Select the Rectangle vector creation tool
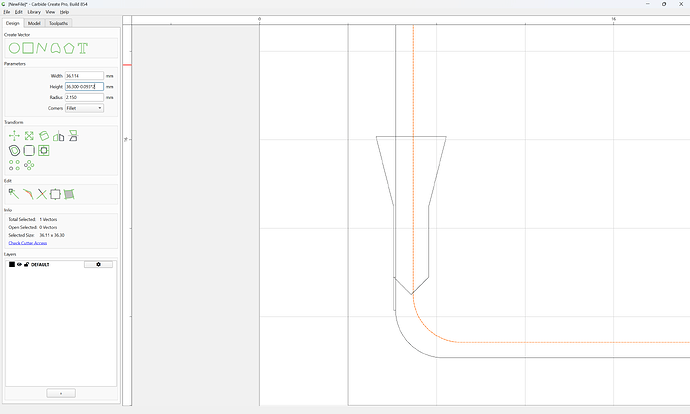Screen dimensions: 690x414 pos(28,48)
